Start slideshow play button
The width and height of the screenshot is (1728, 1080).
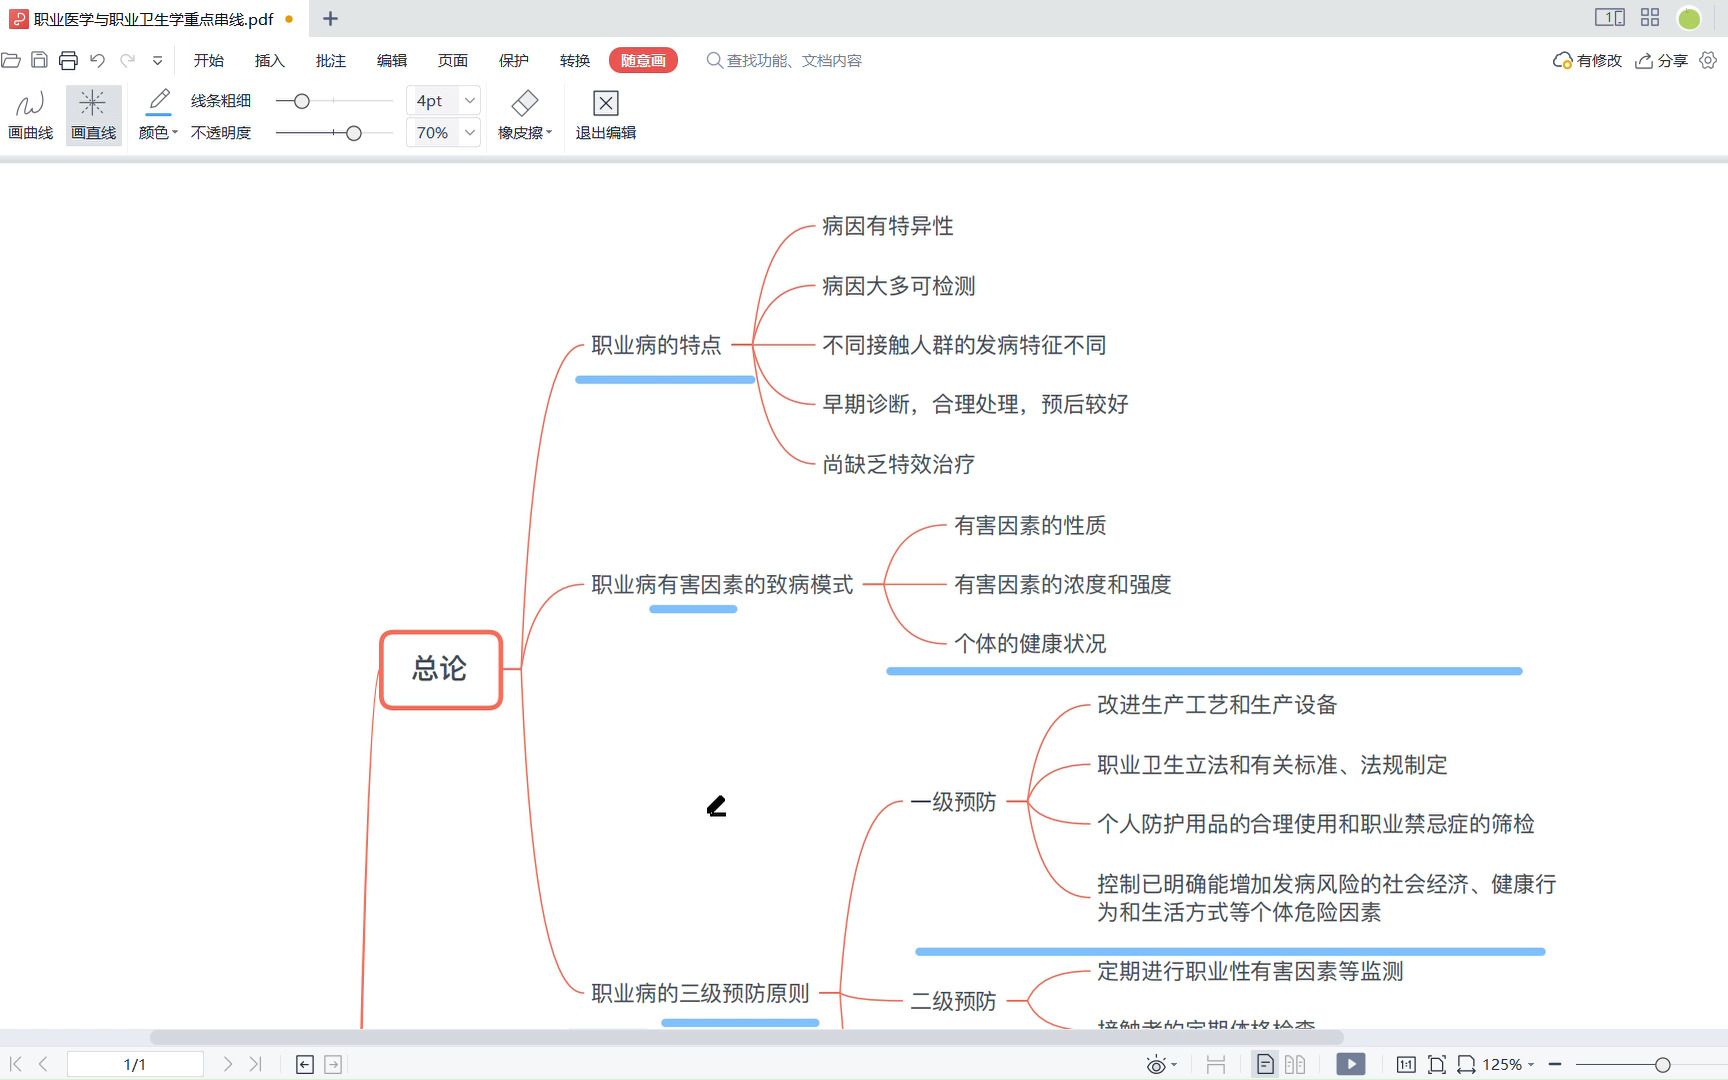1351,1065
